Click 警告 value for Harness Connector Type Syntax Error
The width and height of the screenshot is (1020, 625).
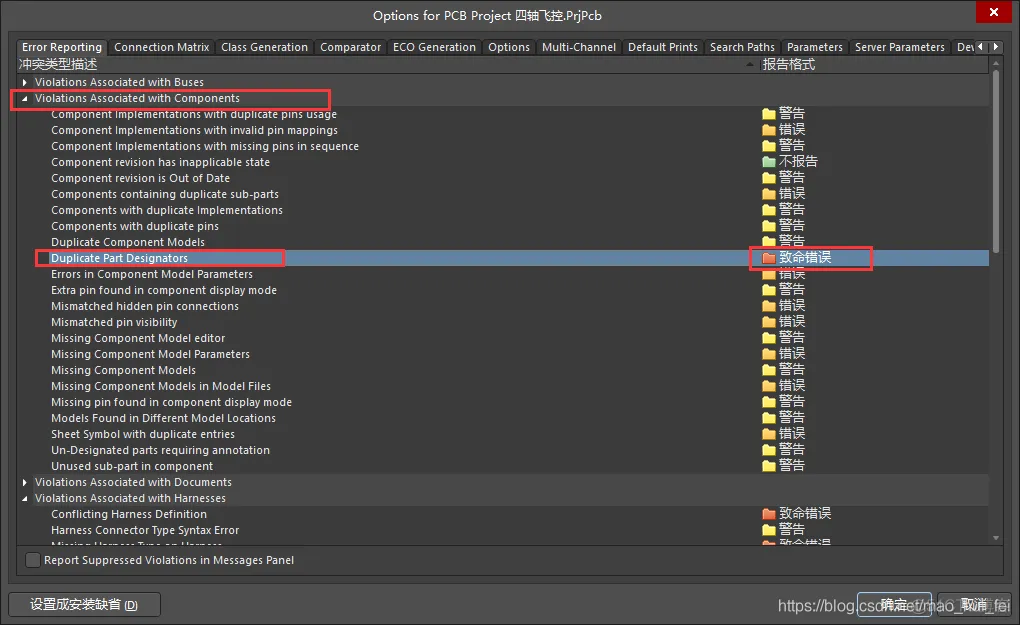pyautogui.click(x=792, y=529)
